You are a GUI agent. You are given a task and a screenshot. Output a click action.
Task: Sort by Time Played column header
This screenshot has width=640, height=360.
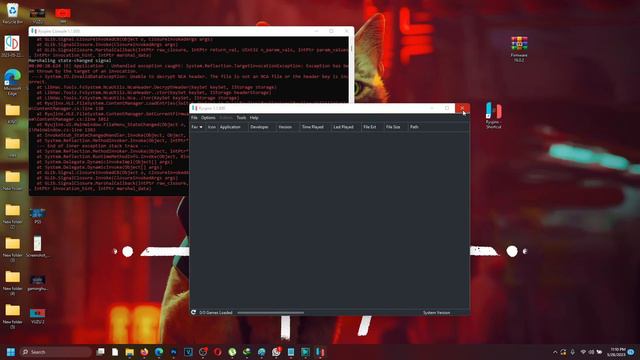tap(315, 127)
